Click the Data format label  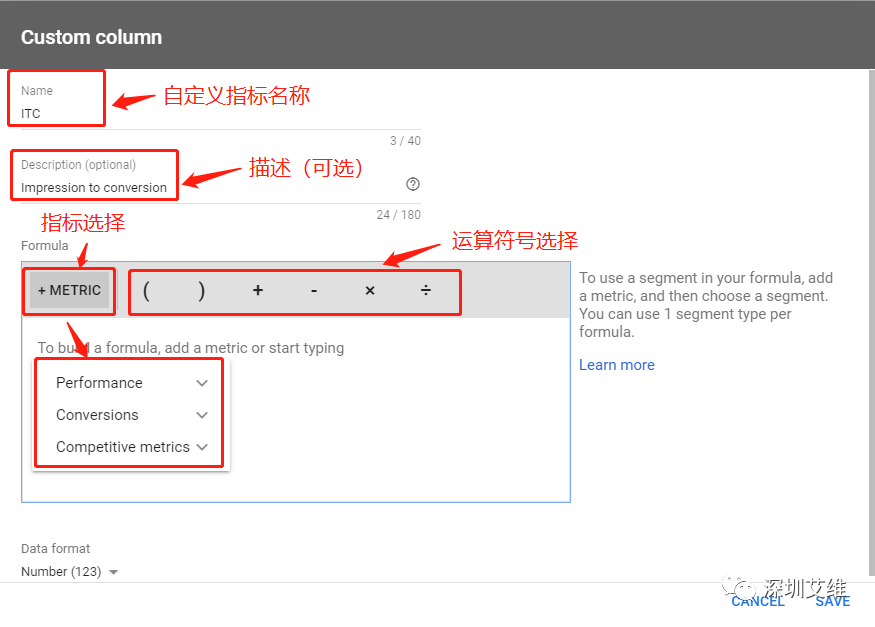tap(55, 549)
